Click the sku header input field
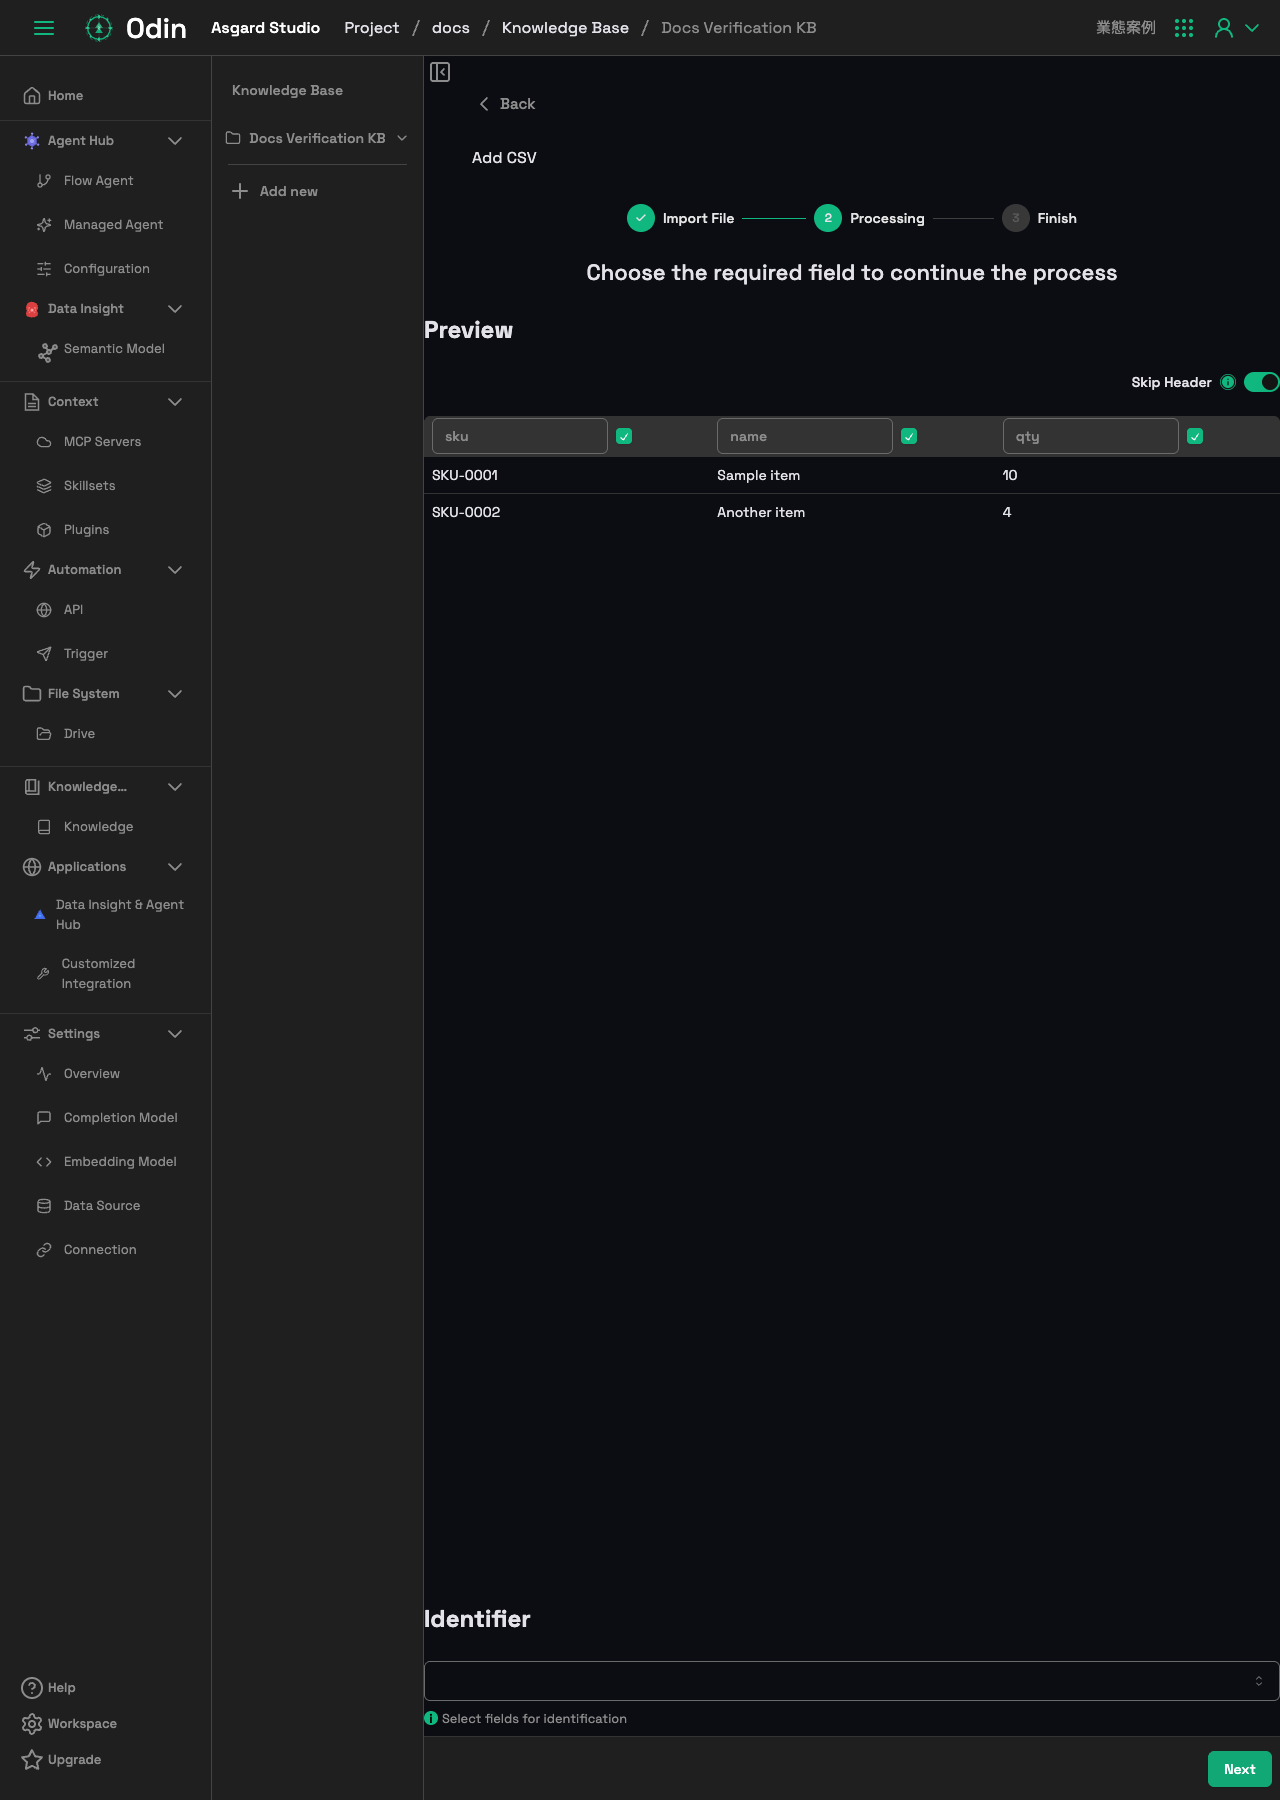The width and height of the screenshot is (1280, 1800). click(520, 436)
